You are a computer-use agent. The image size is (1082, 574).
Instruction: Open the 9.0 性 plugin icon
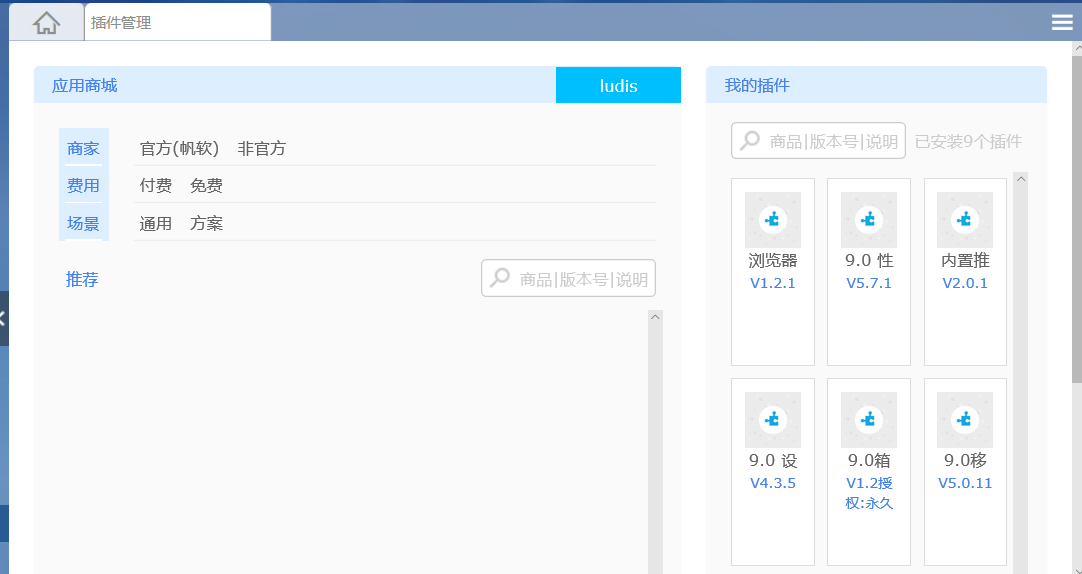tap(869, 220)
